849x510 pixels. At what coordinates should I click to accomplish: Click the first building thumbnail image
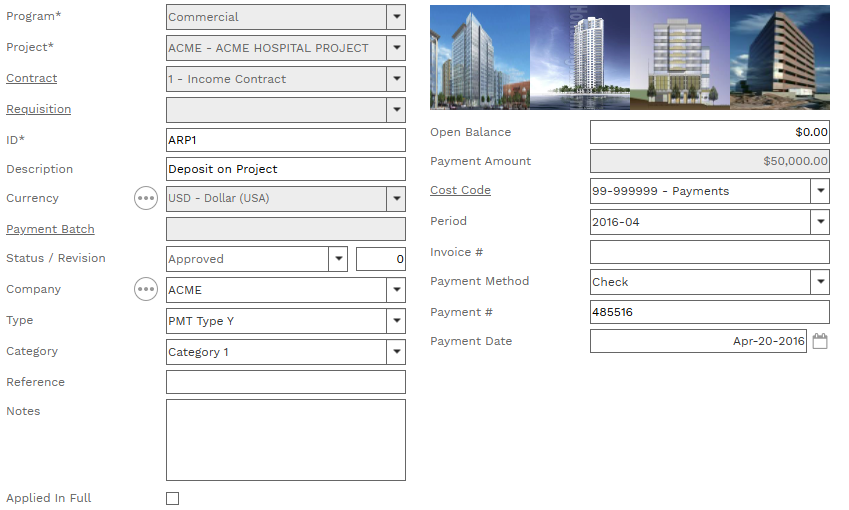(479, 57)
